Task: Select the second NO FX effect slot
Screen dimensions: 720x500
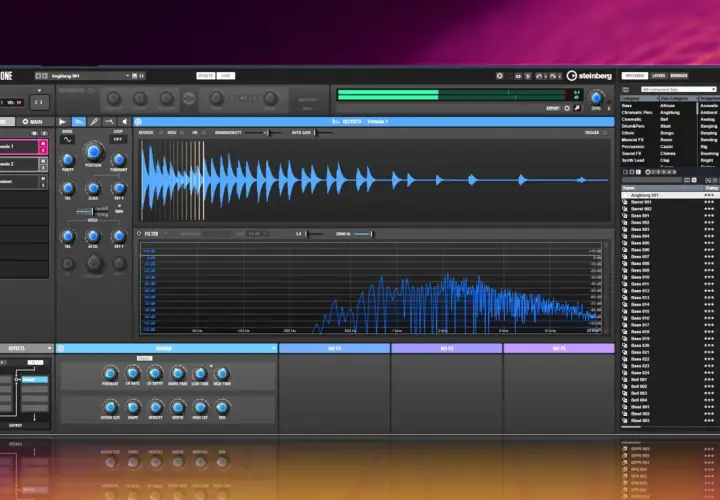Action: point(447,349)
